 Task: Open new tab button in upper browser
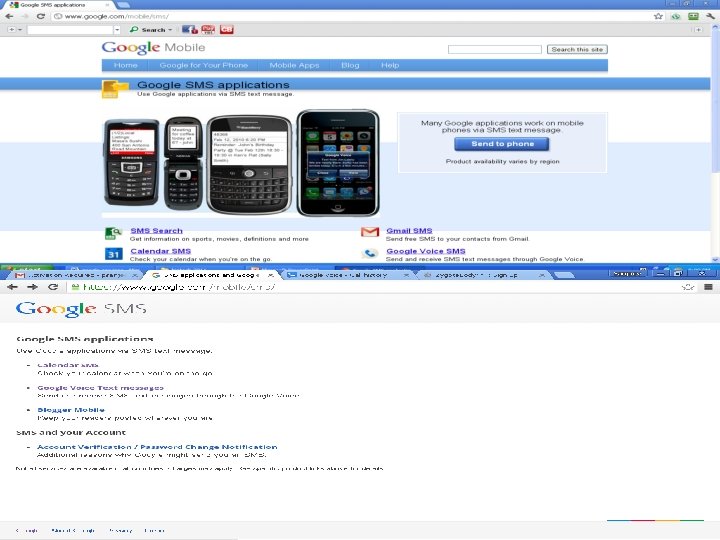(x=123, y=5)
